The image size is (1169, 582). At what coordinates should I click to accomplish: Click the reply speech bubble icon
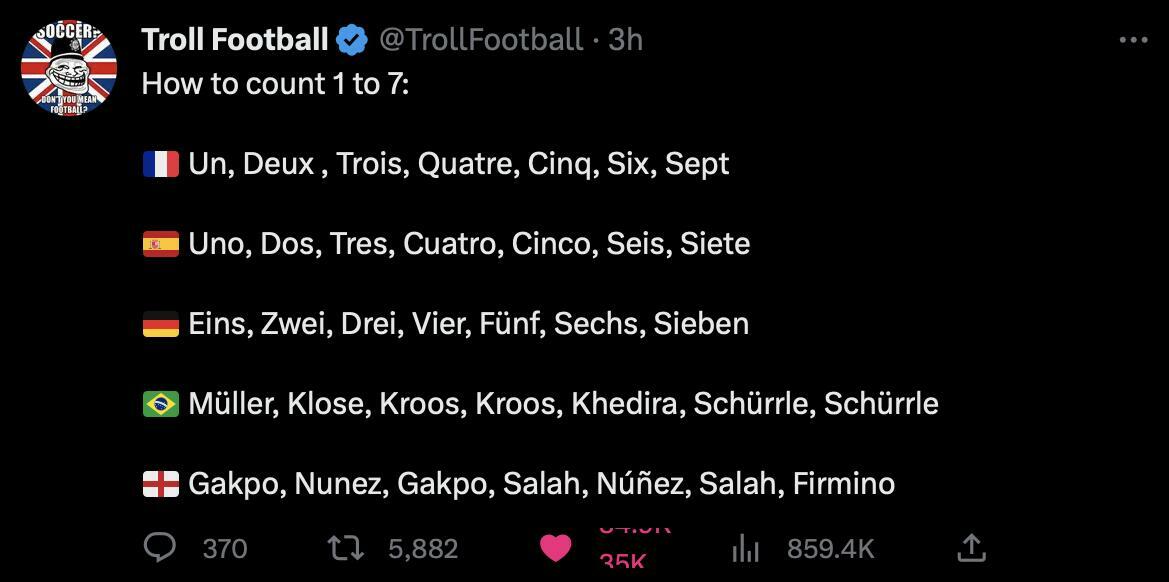(x=160, y=547)
